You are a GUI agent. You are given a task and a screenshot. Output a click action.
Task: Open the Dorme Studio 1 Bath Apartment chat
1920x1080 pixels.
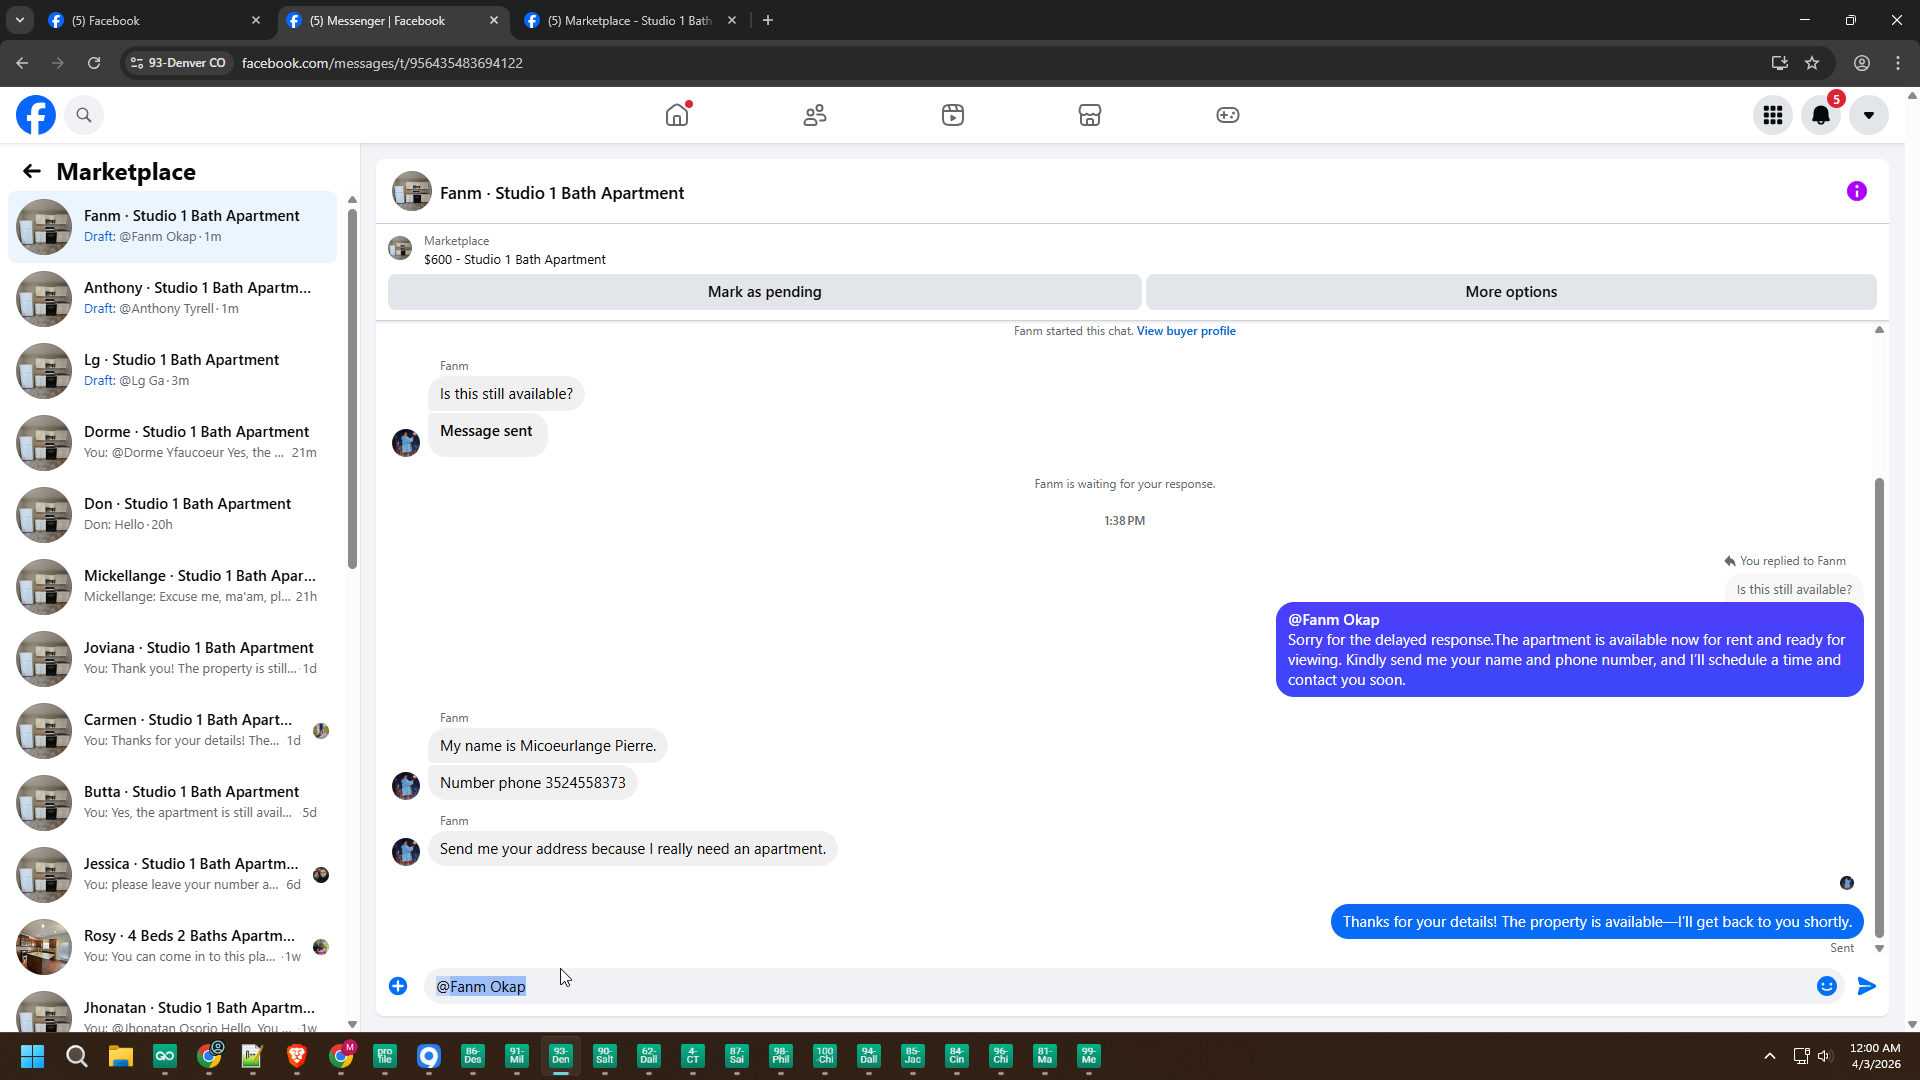click(x=172, y=442)
